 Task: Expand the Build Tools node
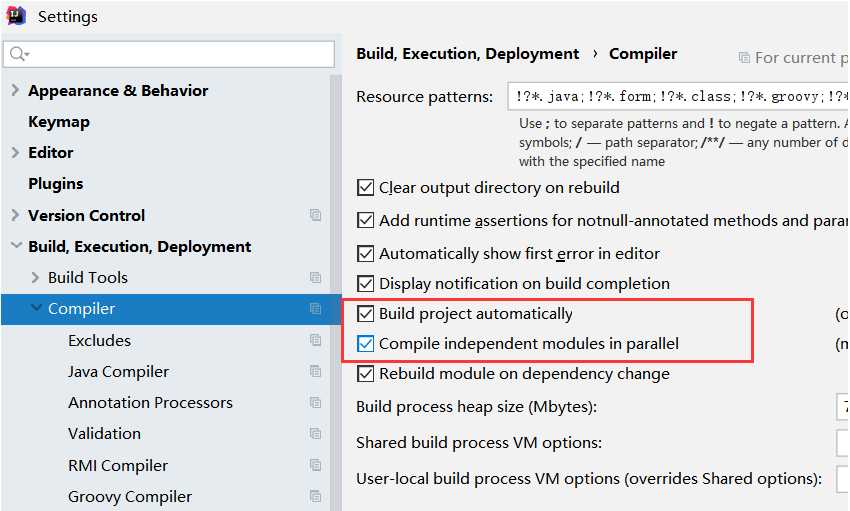point(36,278)
